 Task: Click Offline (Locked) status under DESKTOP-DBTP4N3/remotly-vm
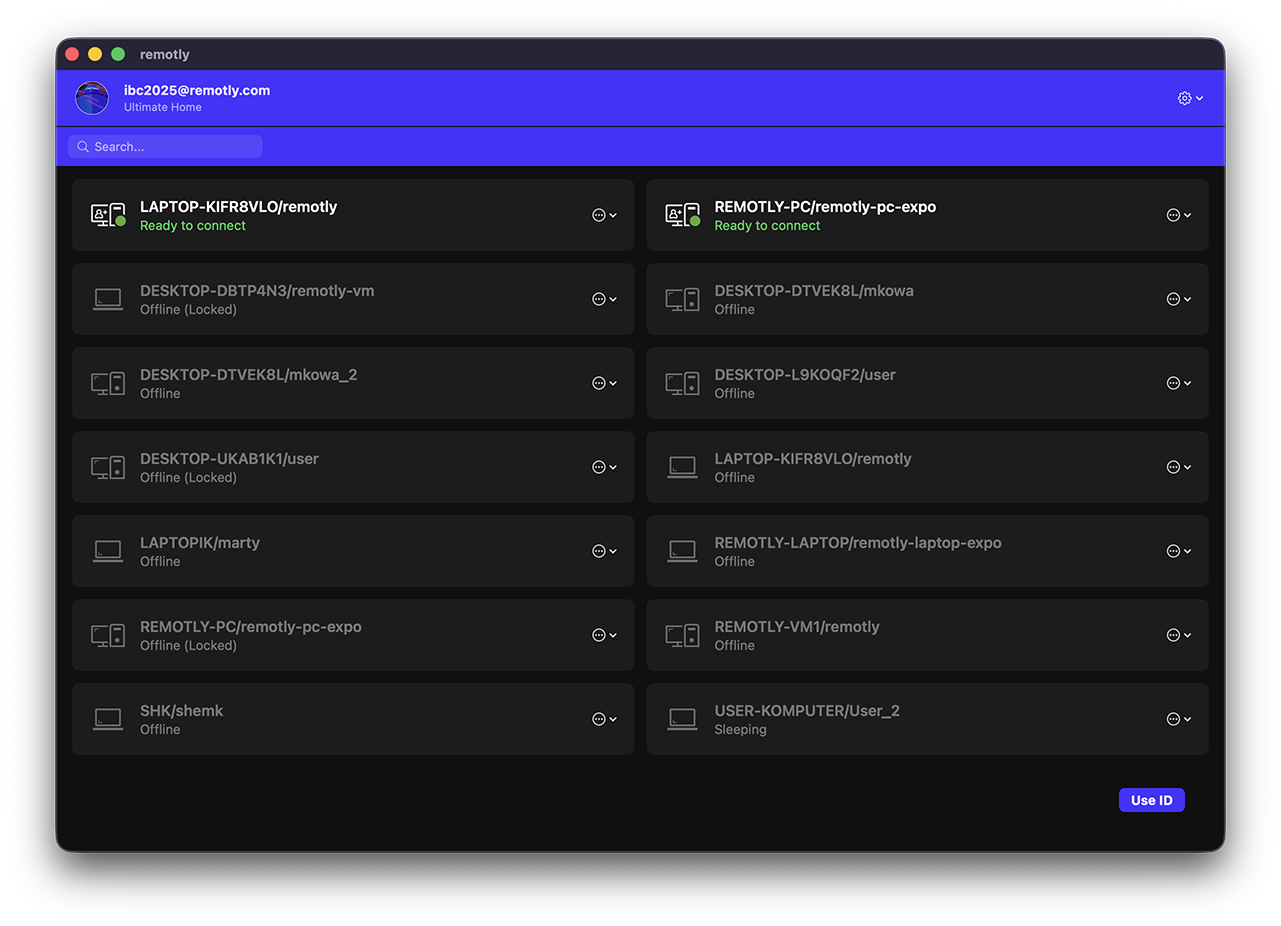pyautogui.click(x=188, y=310)
